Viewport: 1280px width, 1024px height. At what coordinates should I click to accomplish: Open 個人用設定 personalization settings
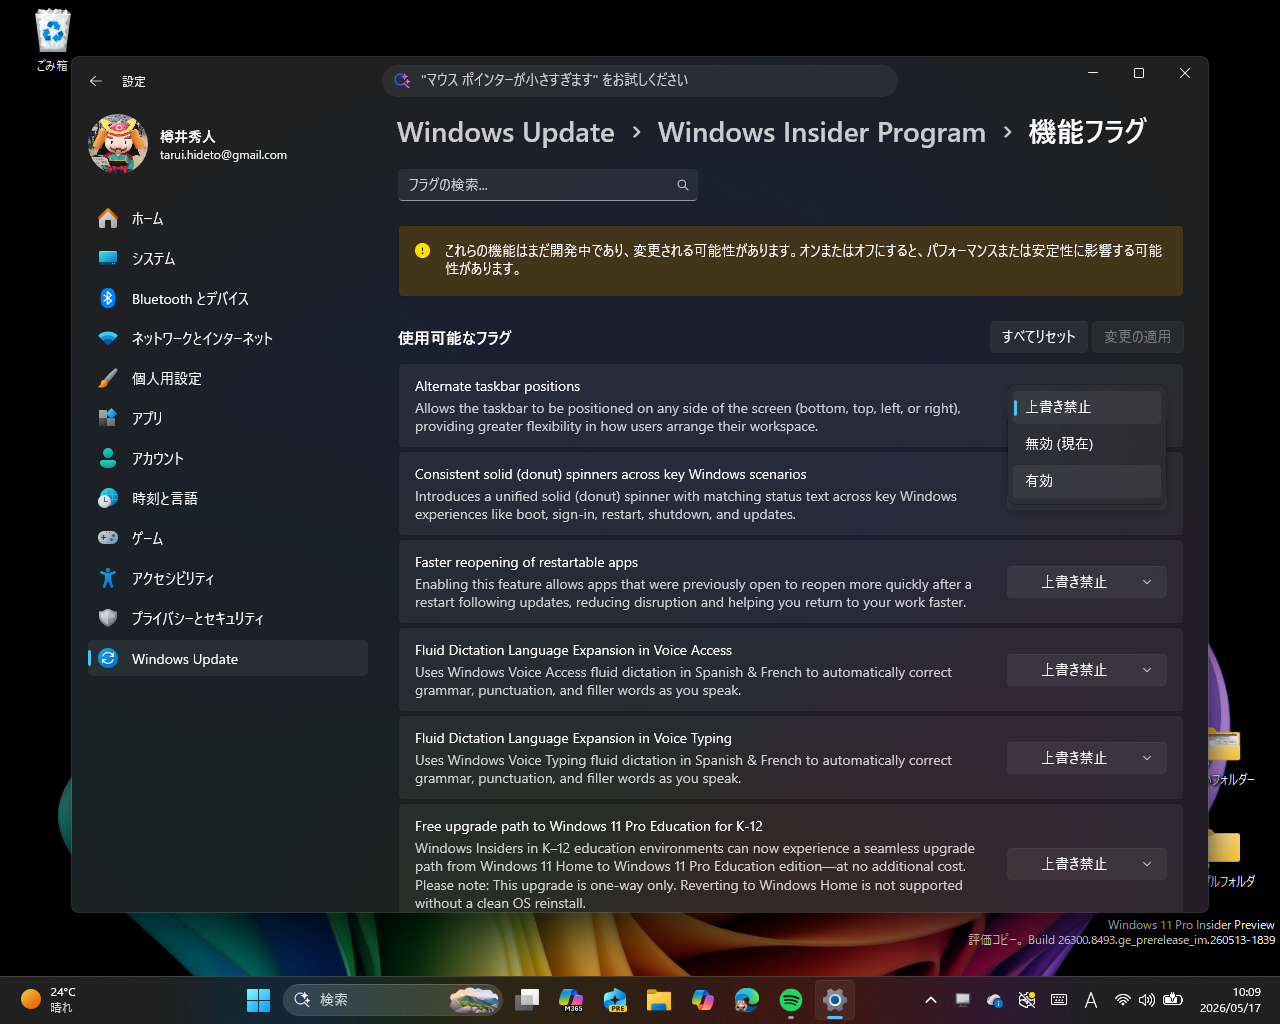[228, 378]
